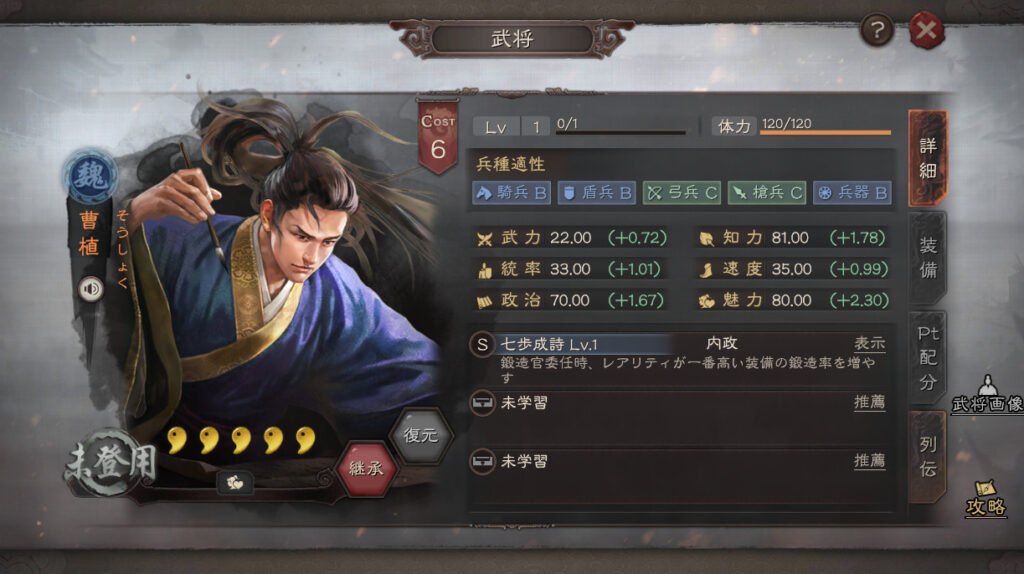This screenshot has width=1024, height=574.
Task: Click the 魏 faction emblem
Action: pyautogui.click(x=90, y=176)
